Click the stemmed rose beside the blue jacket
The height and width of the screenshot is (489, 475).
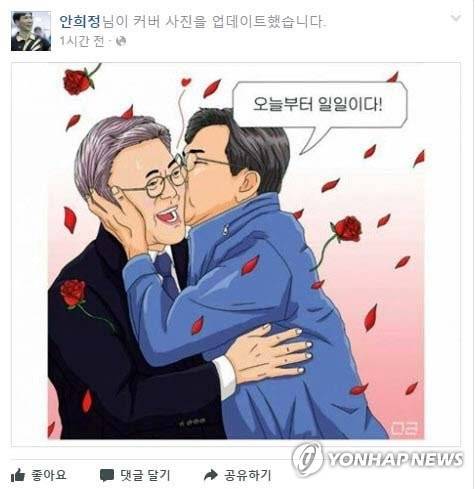point(347,229)
